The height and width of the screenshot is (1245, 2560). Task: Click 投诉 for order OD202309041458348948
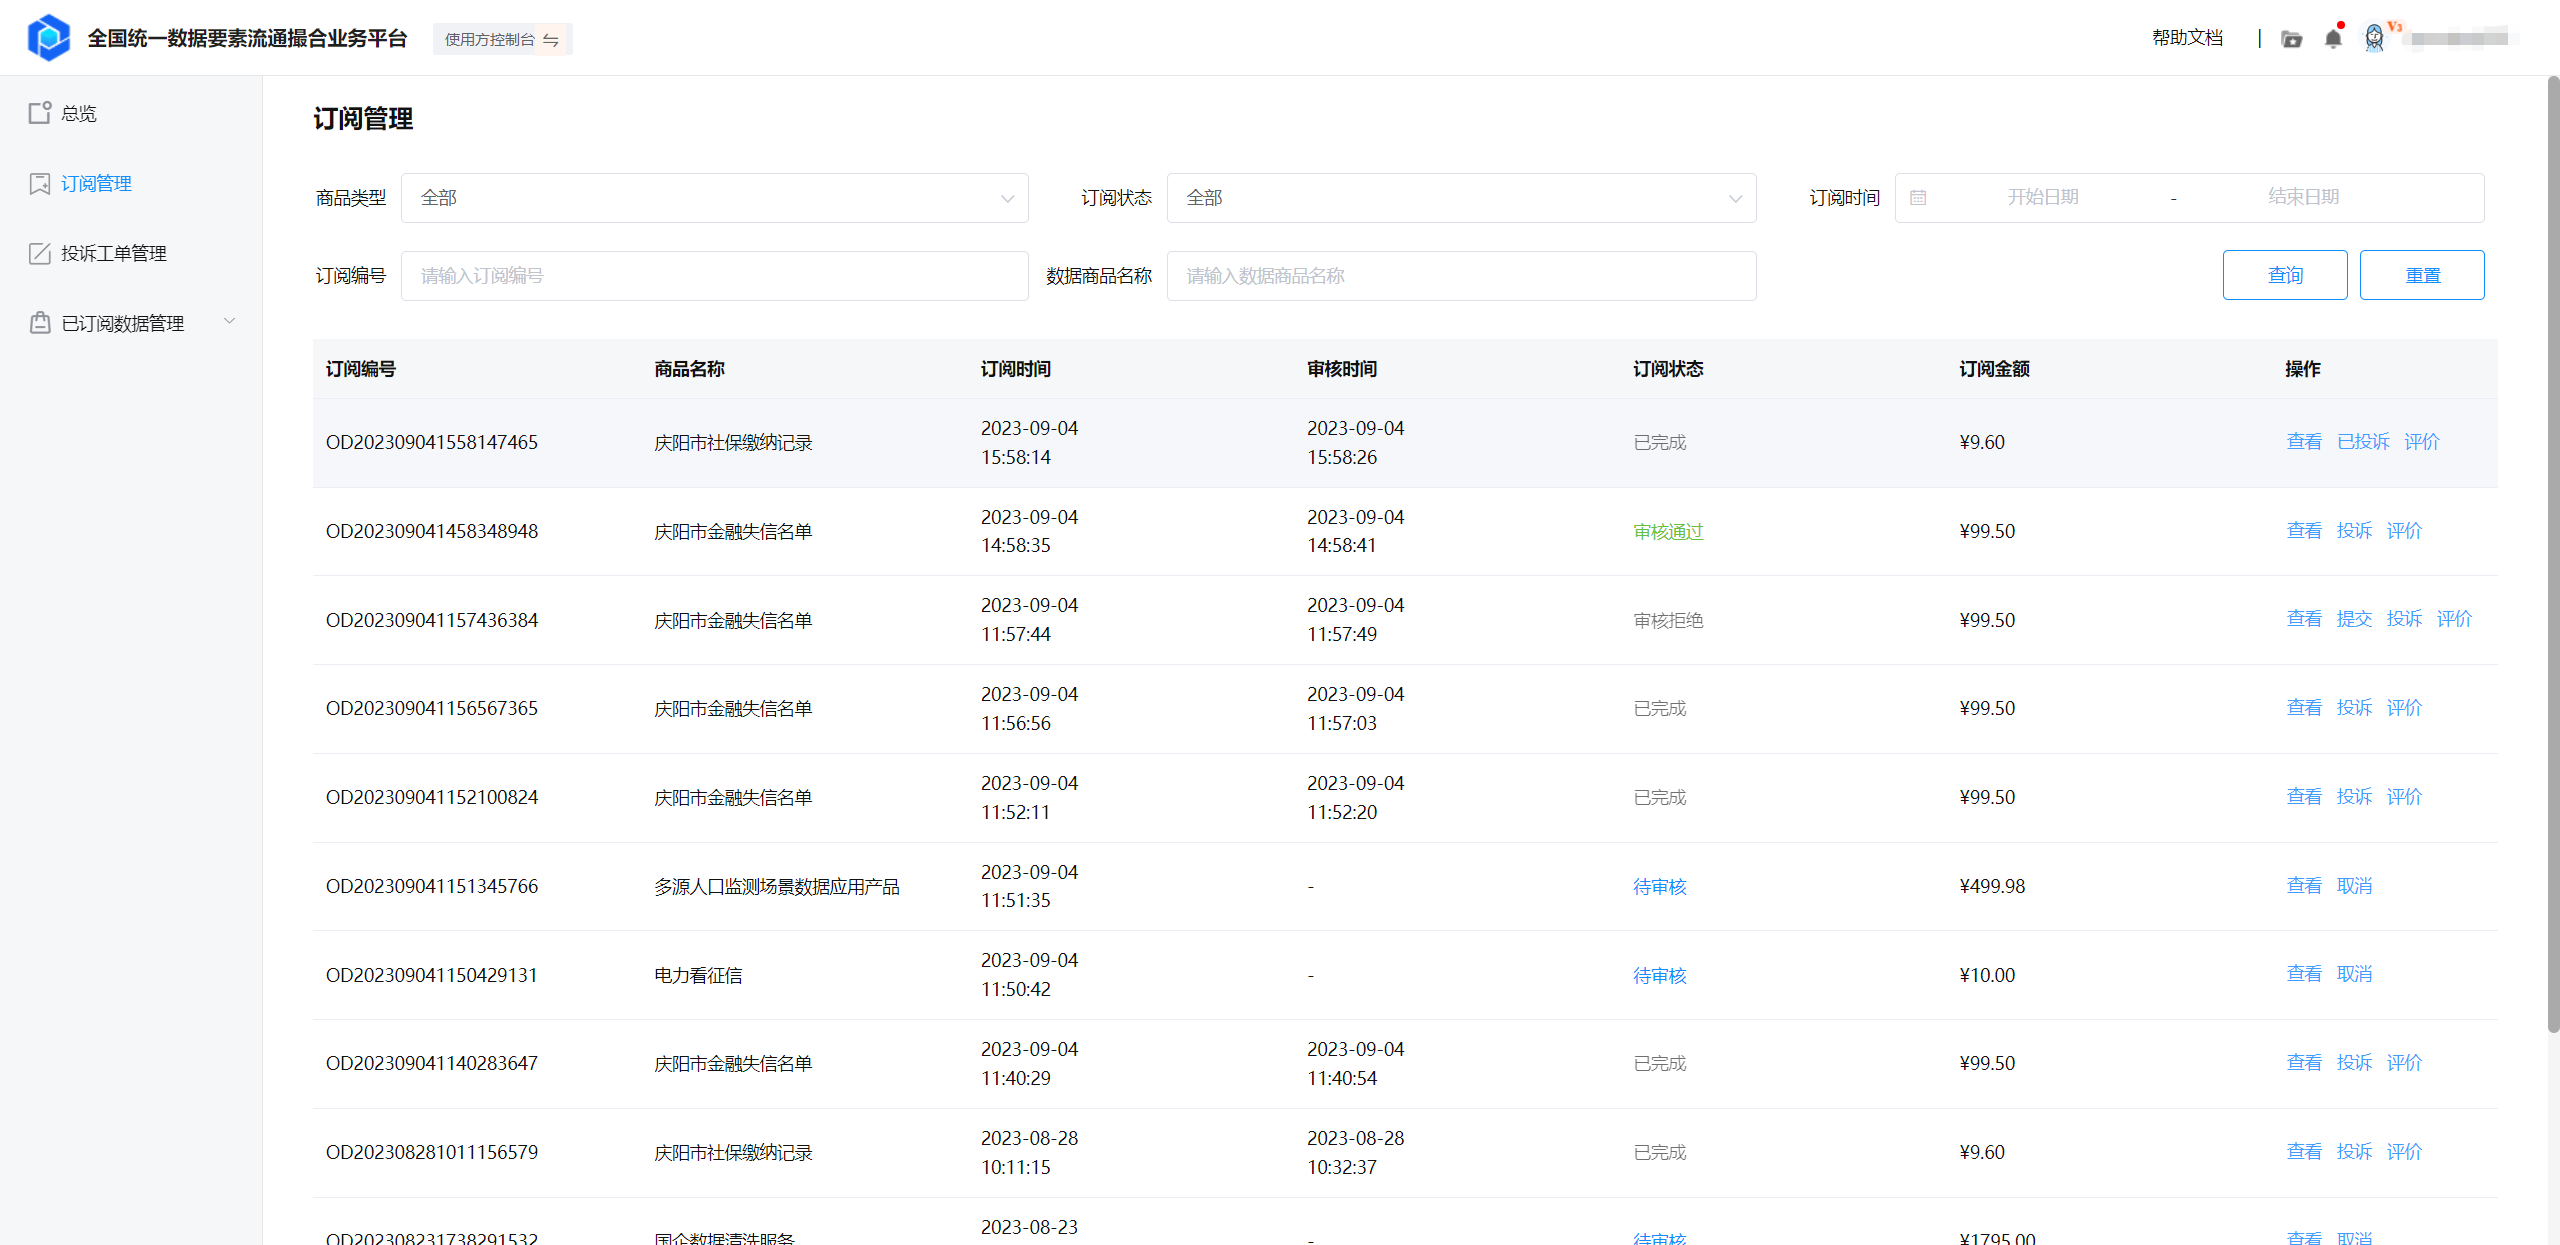[x=2354, y=531]
